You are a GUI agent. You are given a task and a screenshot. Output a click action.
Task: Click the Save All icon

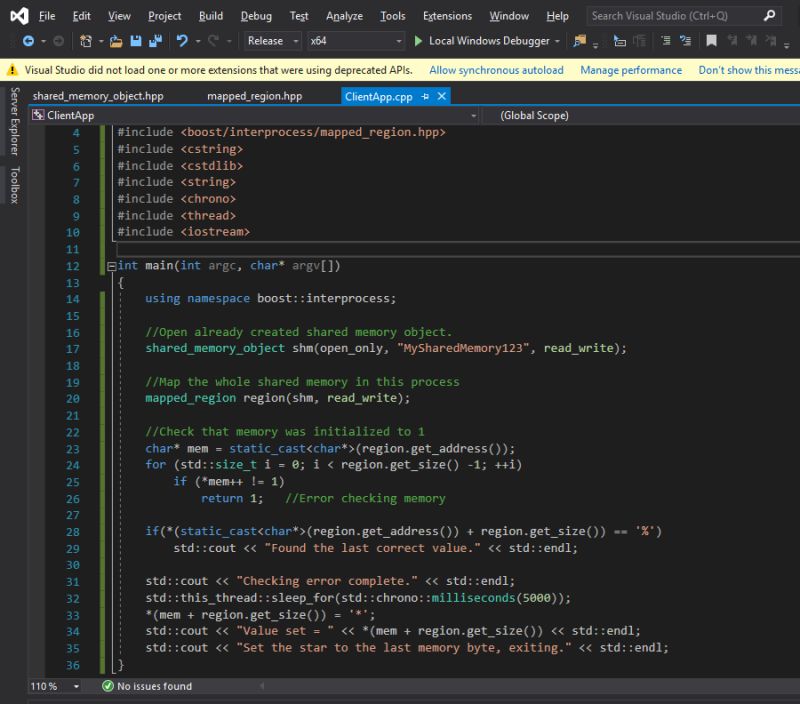click(x=155, y=41)
